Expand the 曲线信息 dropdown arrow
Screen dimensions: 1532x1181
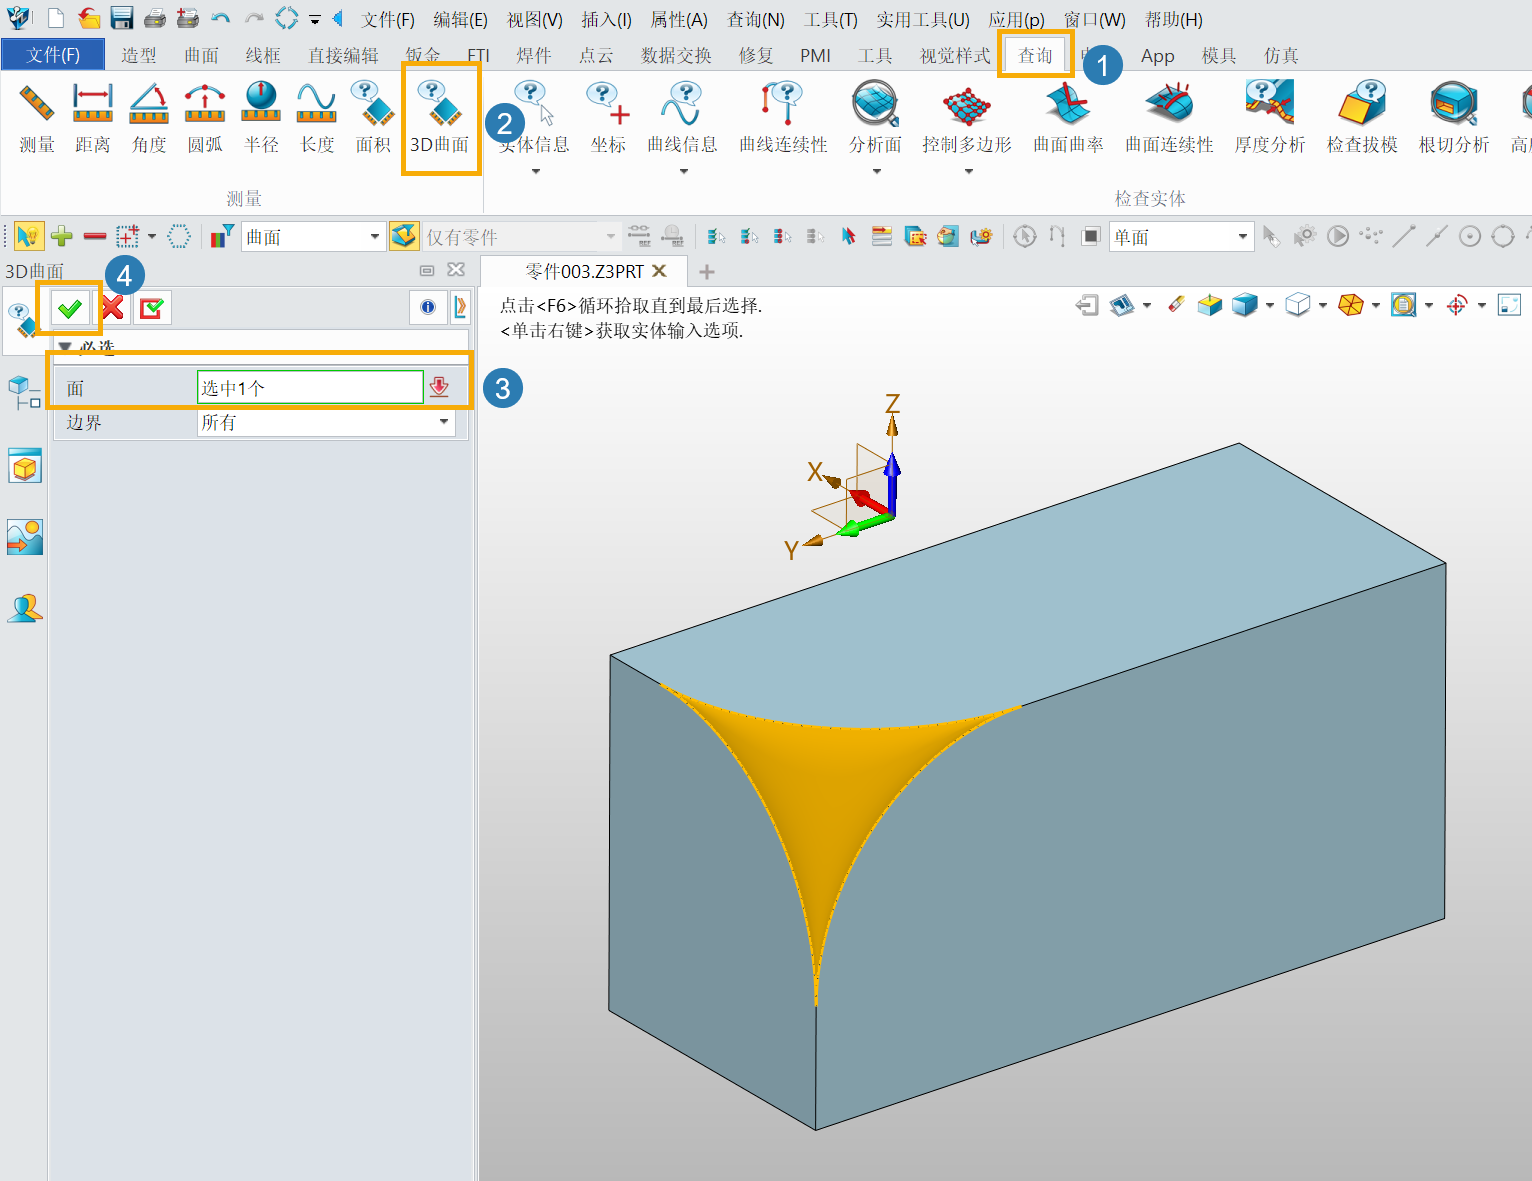pyautogui.click(x=683, y=172)
